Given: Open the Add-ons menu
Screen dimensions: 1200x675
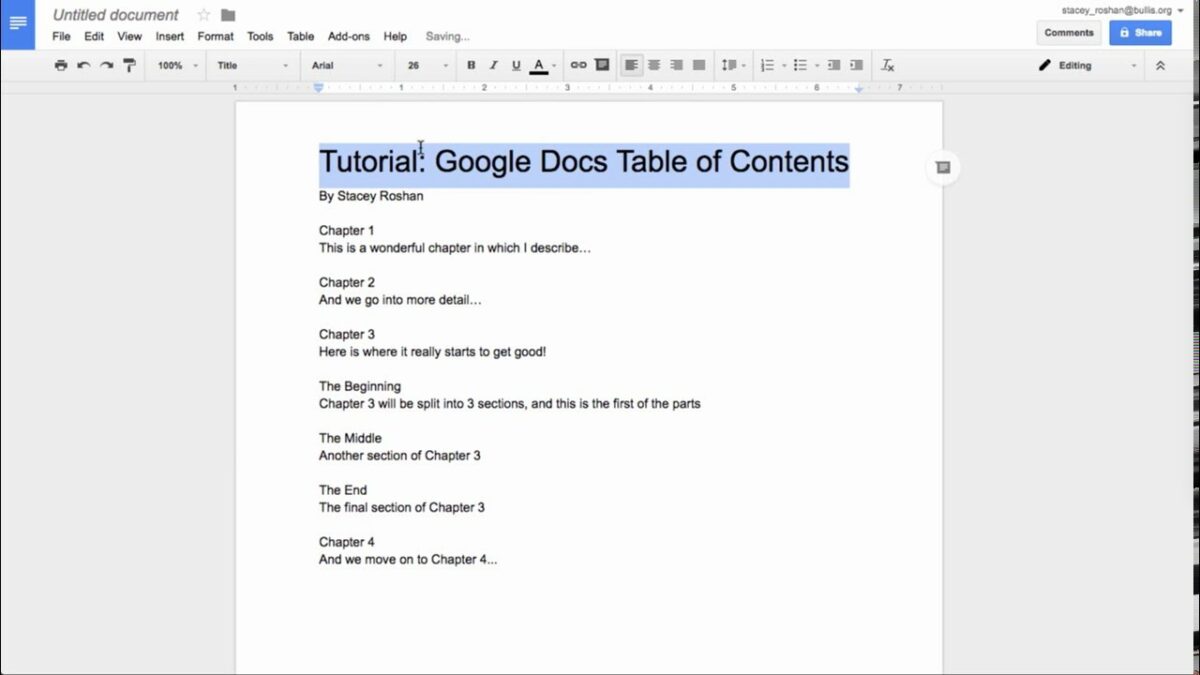Looking at the screenshot, I should coord(348,36).
